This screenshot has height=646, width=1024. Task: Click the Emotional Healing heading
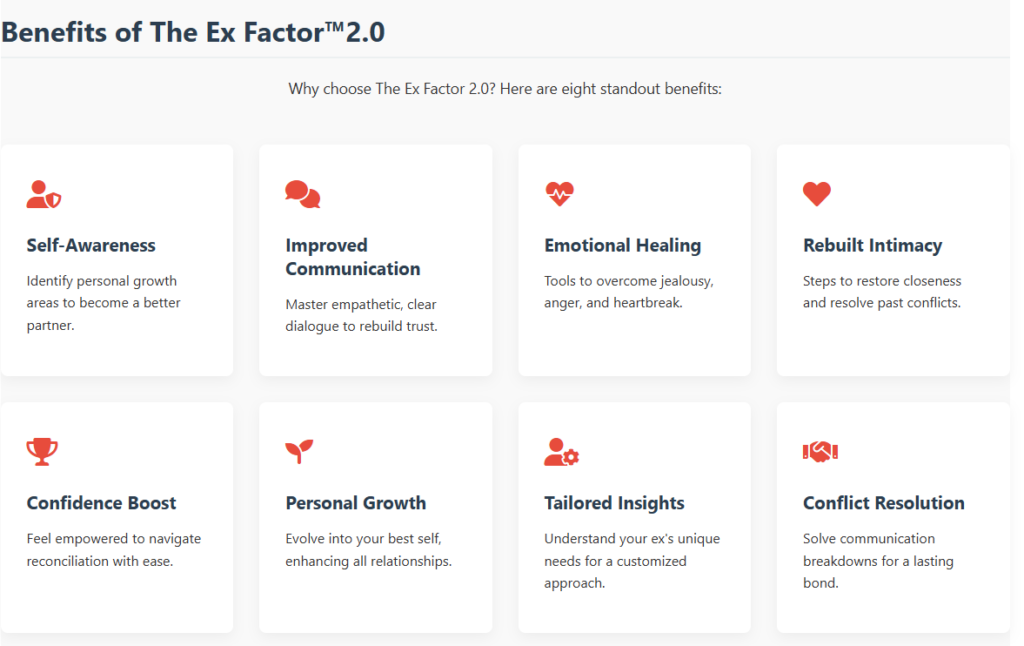[x=622, y=245]
